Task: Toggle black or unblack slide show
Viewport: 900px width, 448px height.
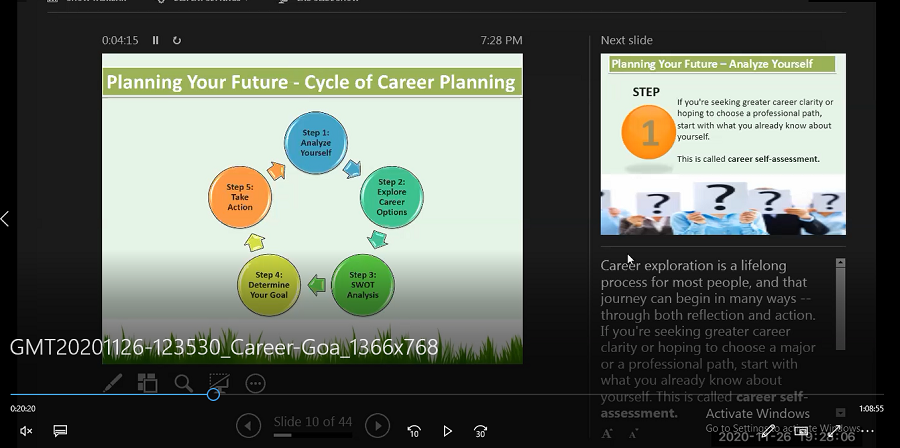Action: (219, 382)
